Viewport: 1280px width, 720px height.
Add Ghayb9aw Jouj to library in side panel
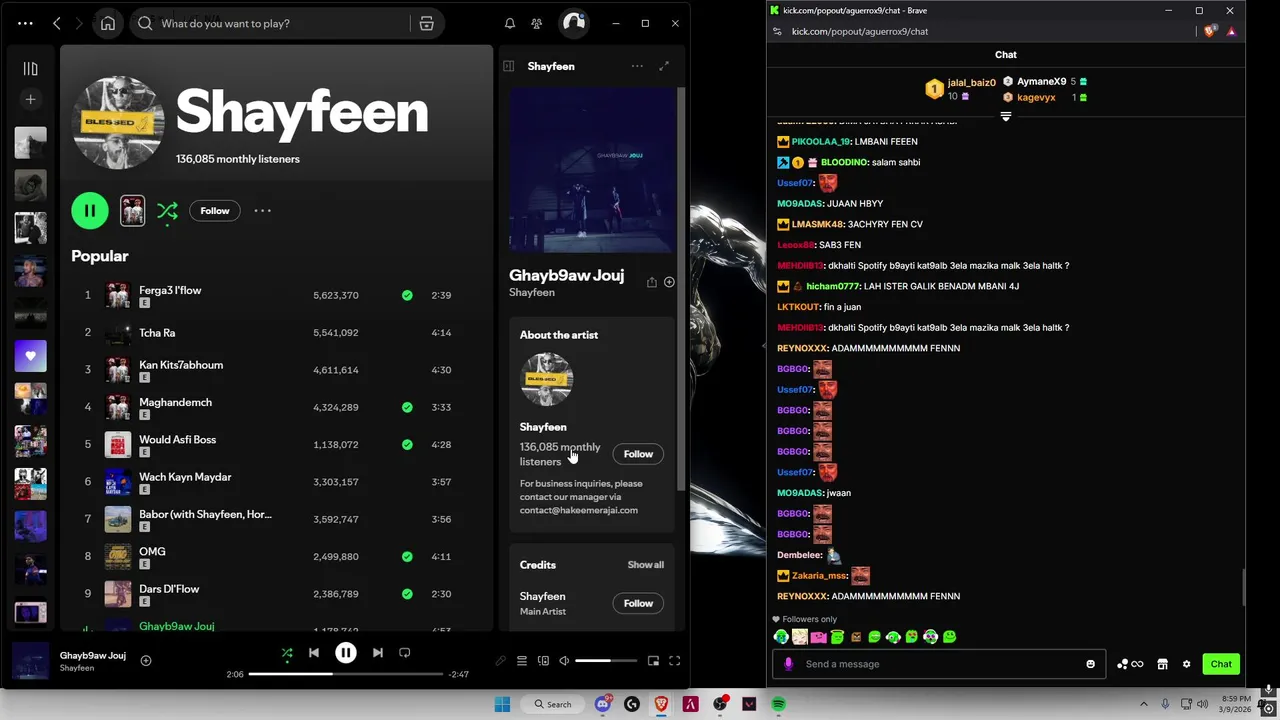click(669, 283)
